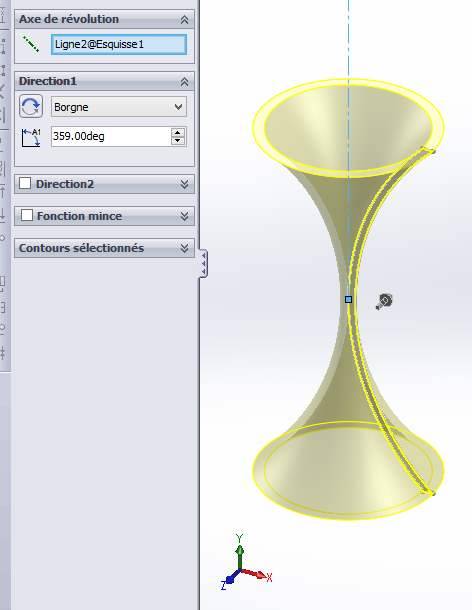Expand the Contours sélectionnés section

click(x=184, y=248)
